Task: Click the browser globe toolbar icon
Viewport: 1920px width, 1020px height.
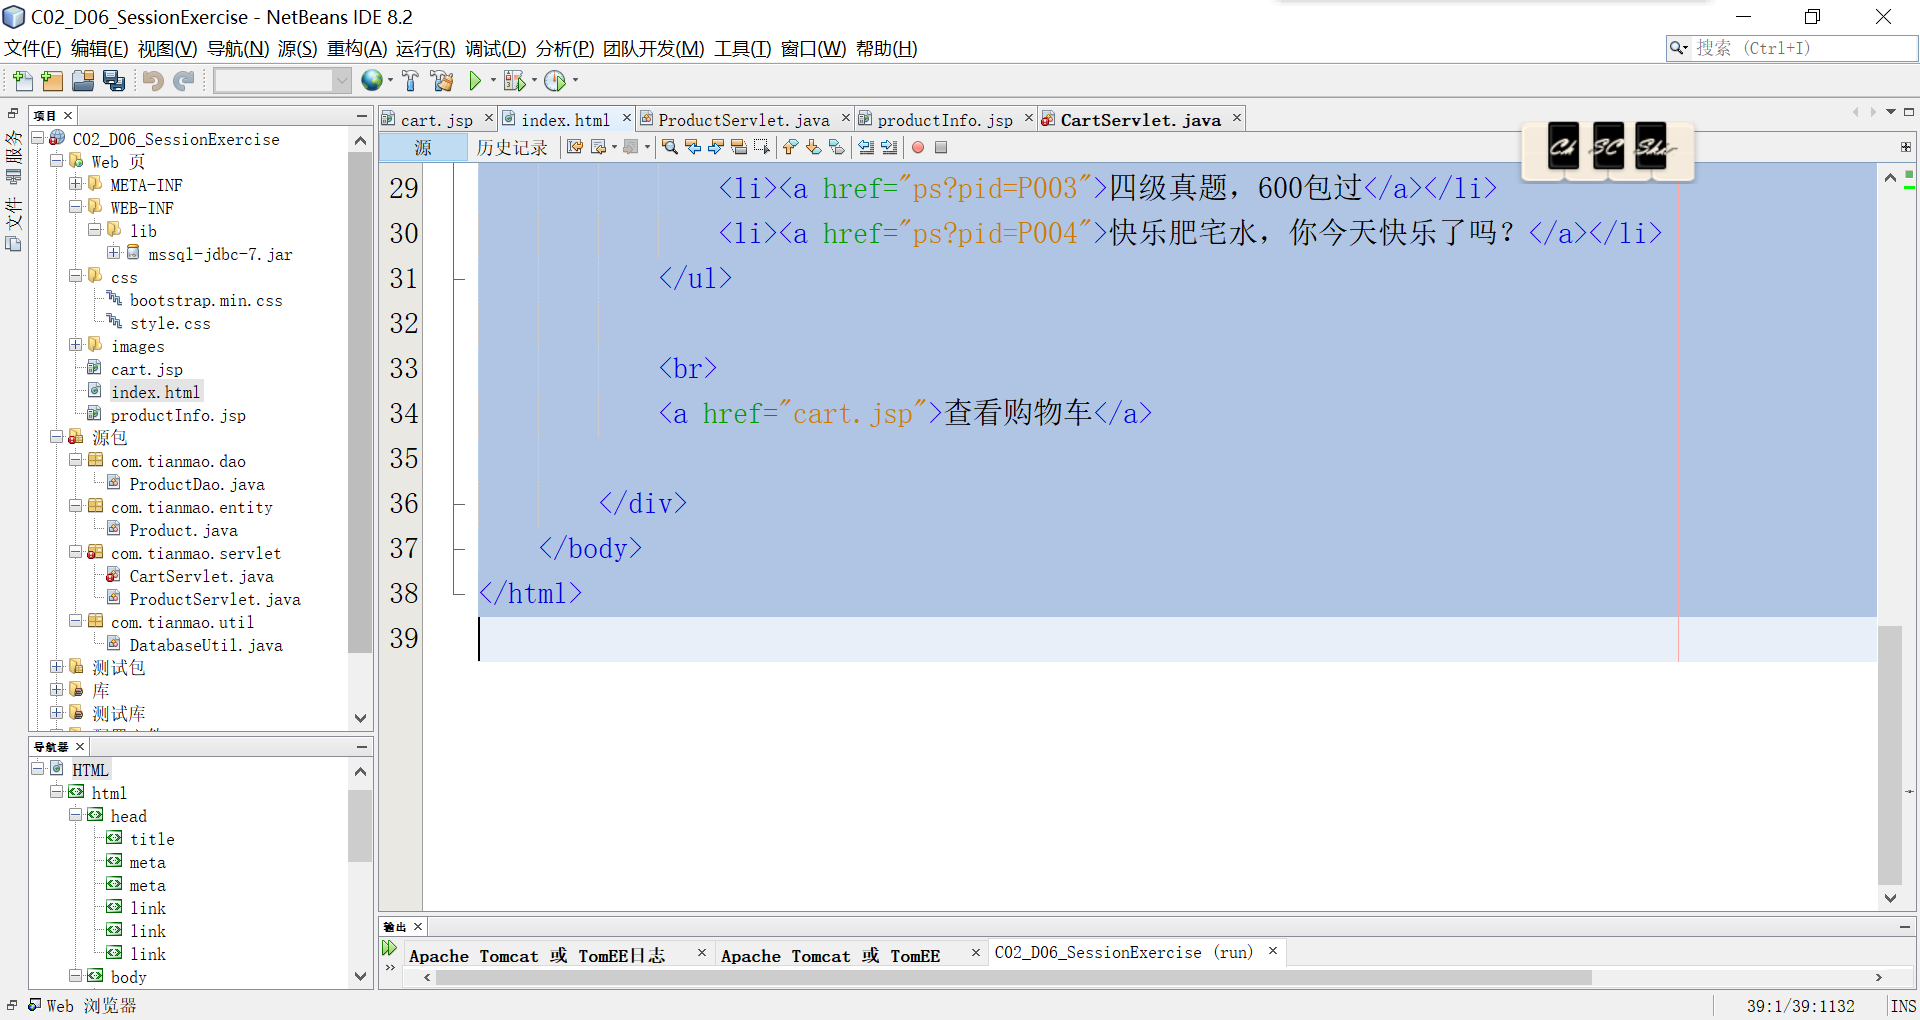Action: (x=372, y=80)
